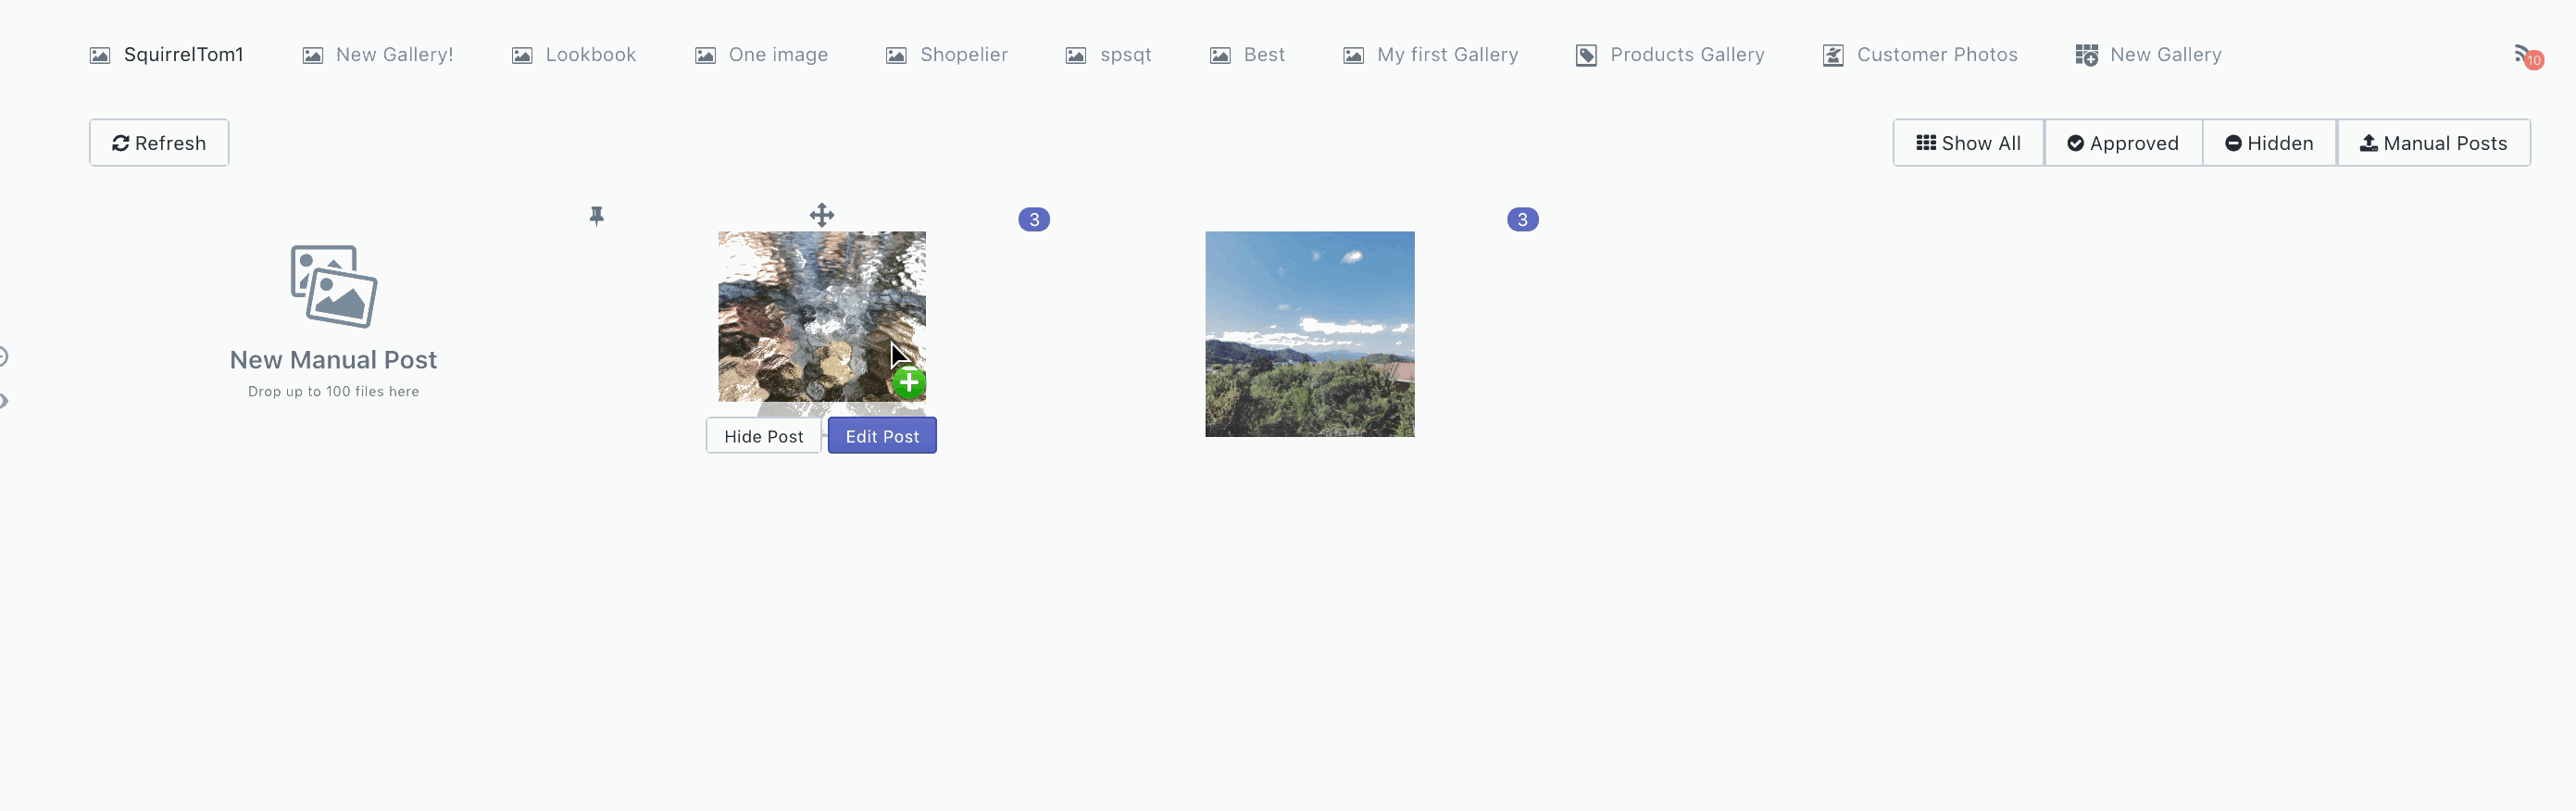Open the spsqt gallery tab
The image size is (2576, 811).
point(1109,55)
